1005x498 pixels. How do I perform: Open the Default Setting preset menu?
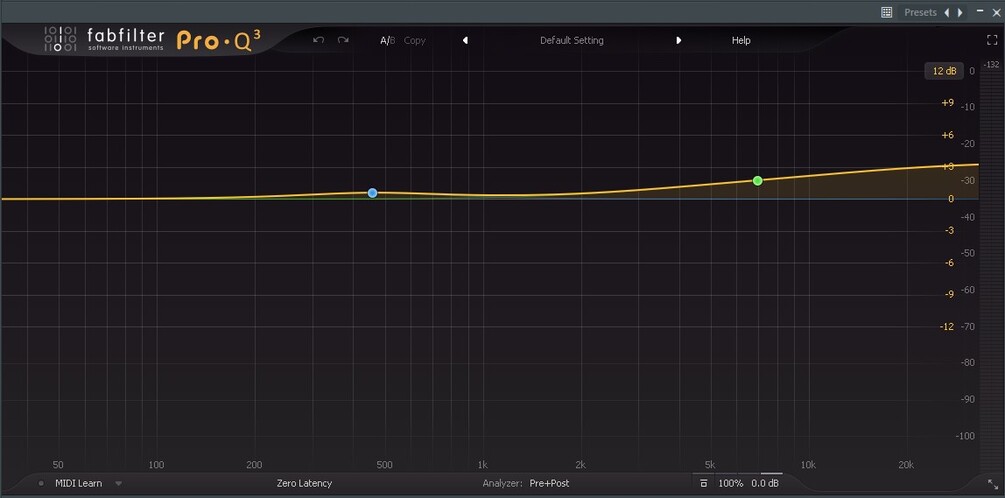point(572,40)
